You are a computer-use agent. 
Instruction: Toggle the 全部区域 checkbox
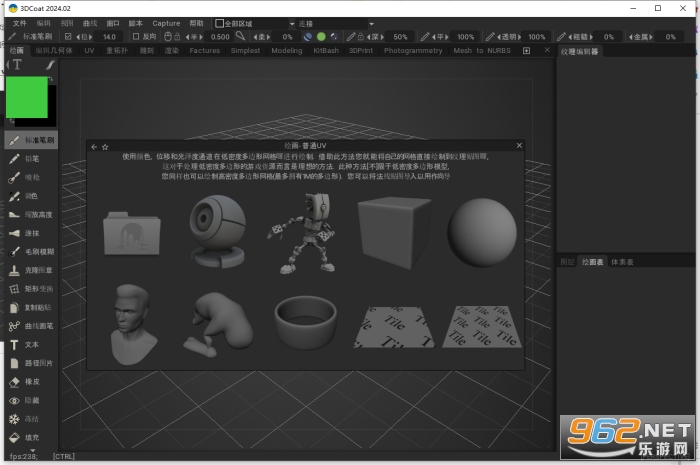(219, 23)
